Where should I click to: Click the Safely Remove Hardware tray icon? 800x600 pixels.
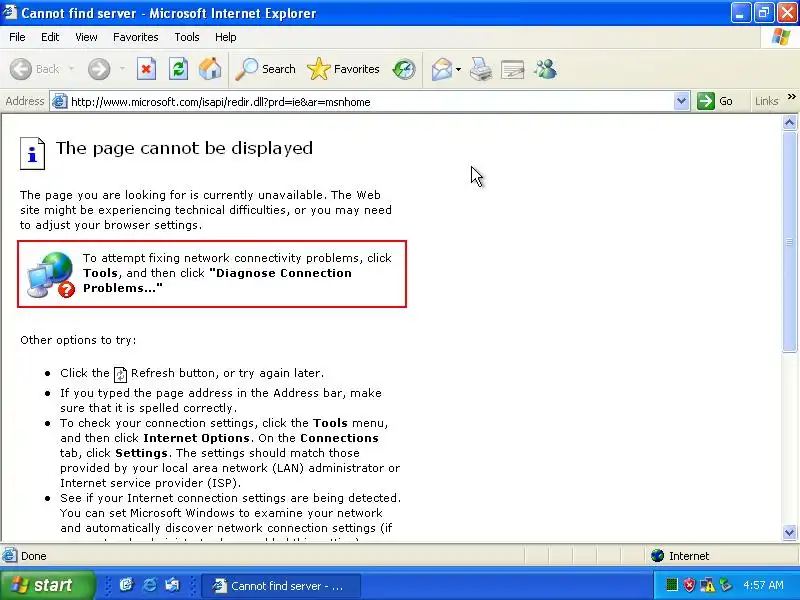coord(725,585)
